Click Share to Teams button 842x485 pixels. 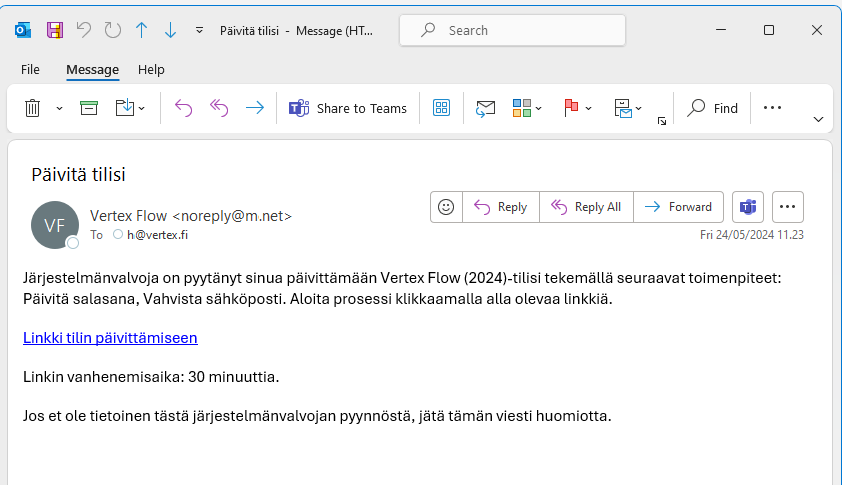[348, 108]
